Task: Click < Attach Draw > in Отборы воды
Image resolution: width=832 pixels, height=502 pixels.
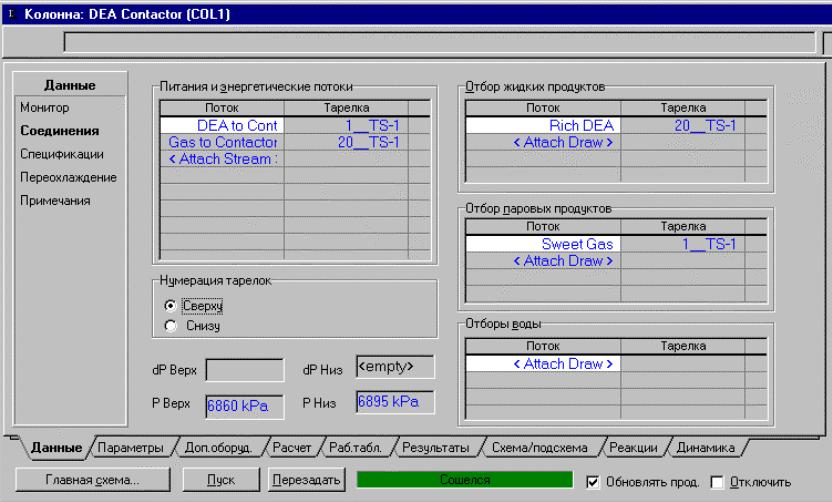Action: [543, 364]
